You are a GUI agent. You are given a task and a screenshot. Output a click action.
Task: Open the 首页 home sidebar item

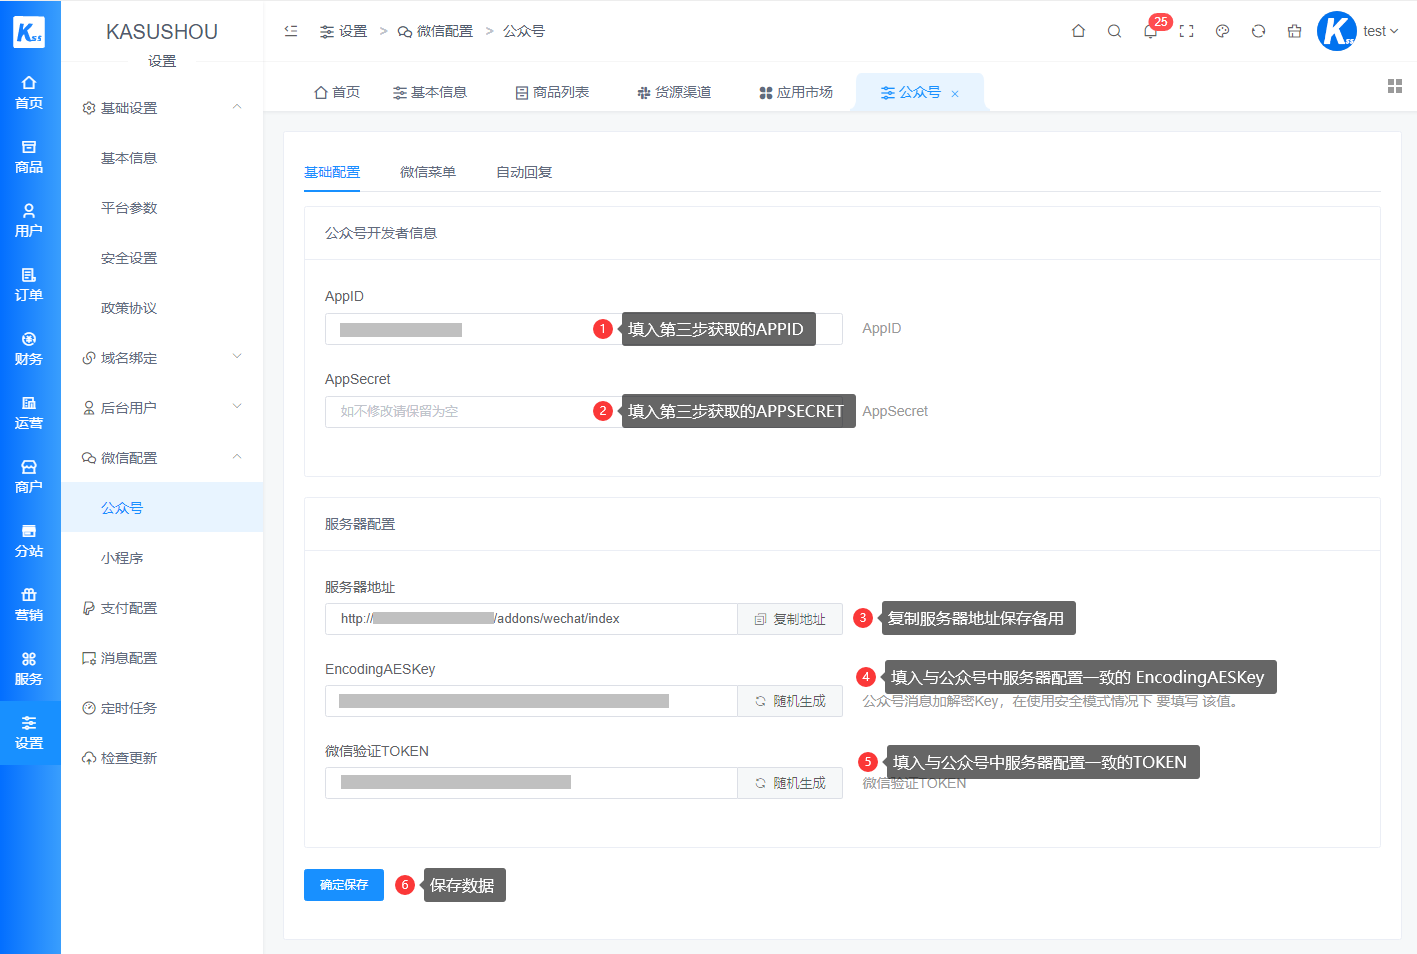click(29, 93)
